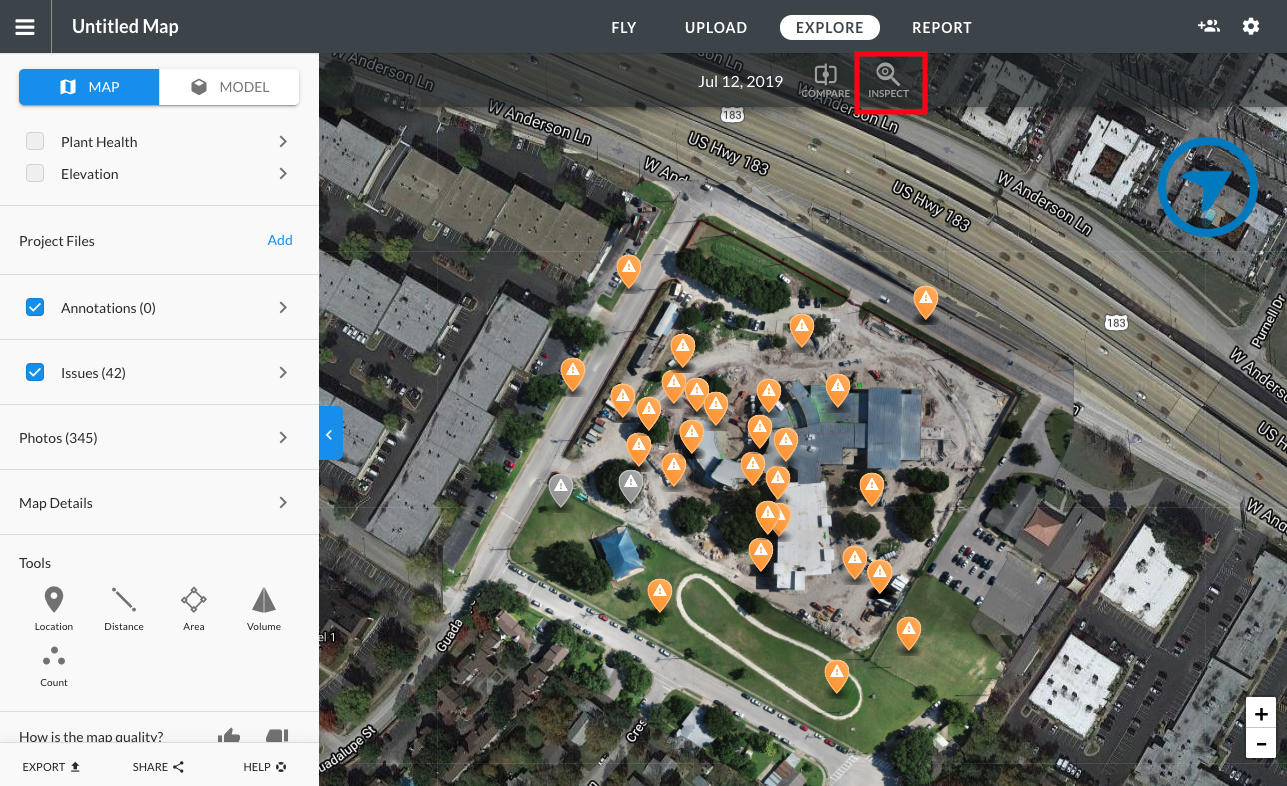Select the MAP view tab
1287x786 pixels.
coord(89,87)
